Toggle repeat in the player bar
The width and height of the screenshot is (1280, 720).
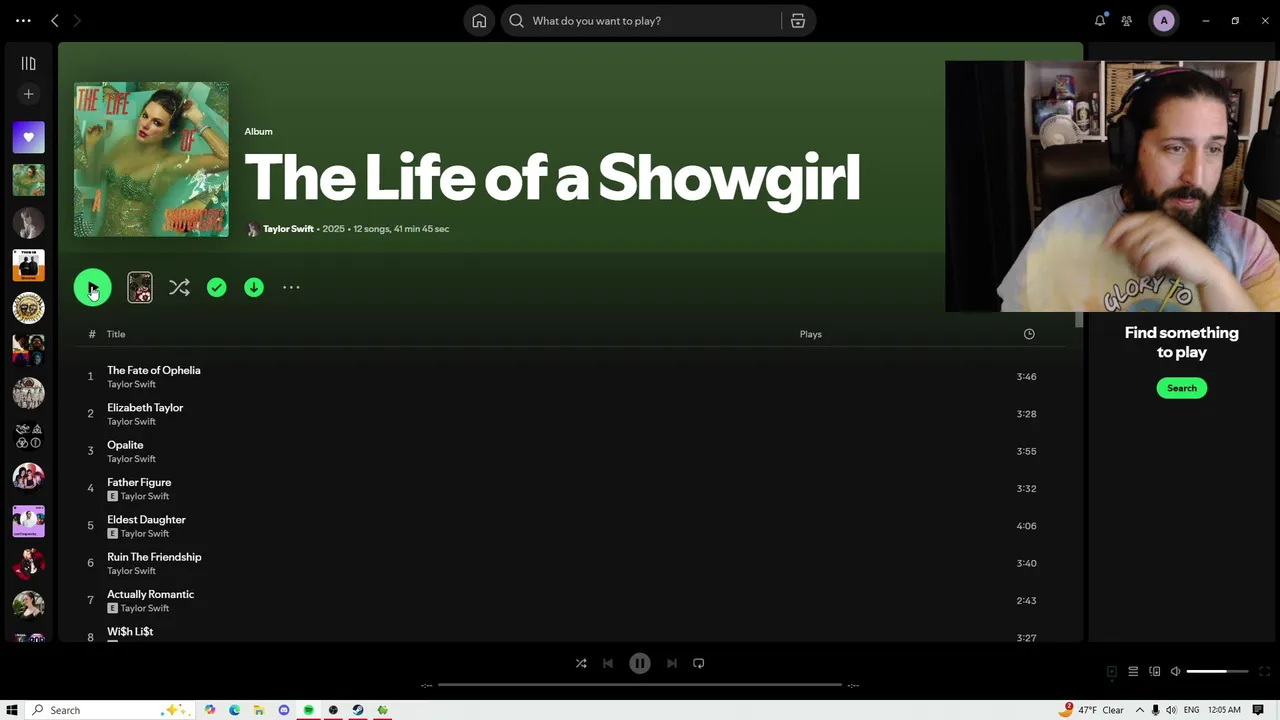pos(699,663)
